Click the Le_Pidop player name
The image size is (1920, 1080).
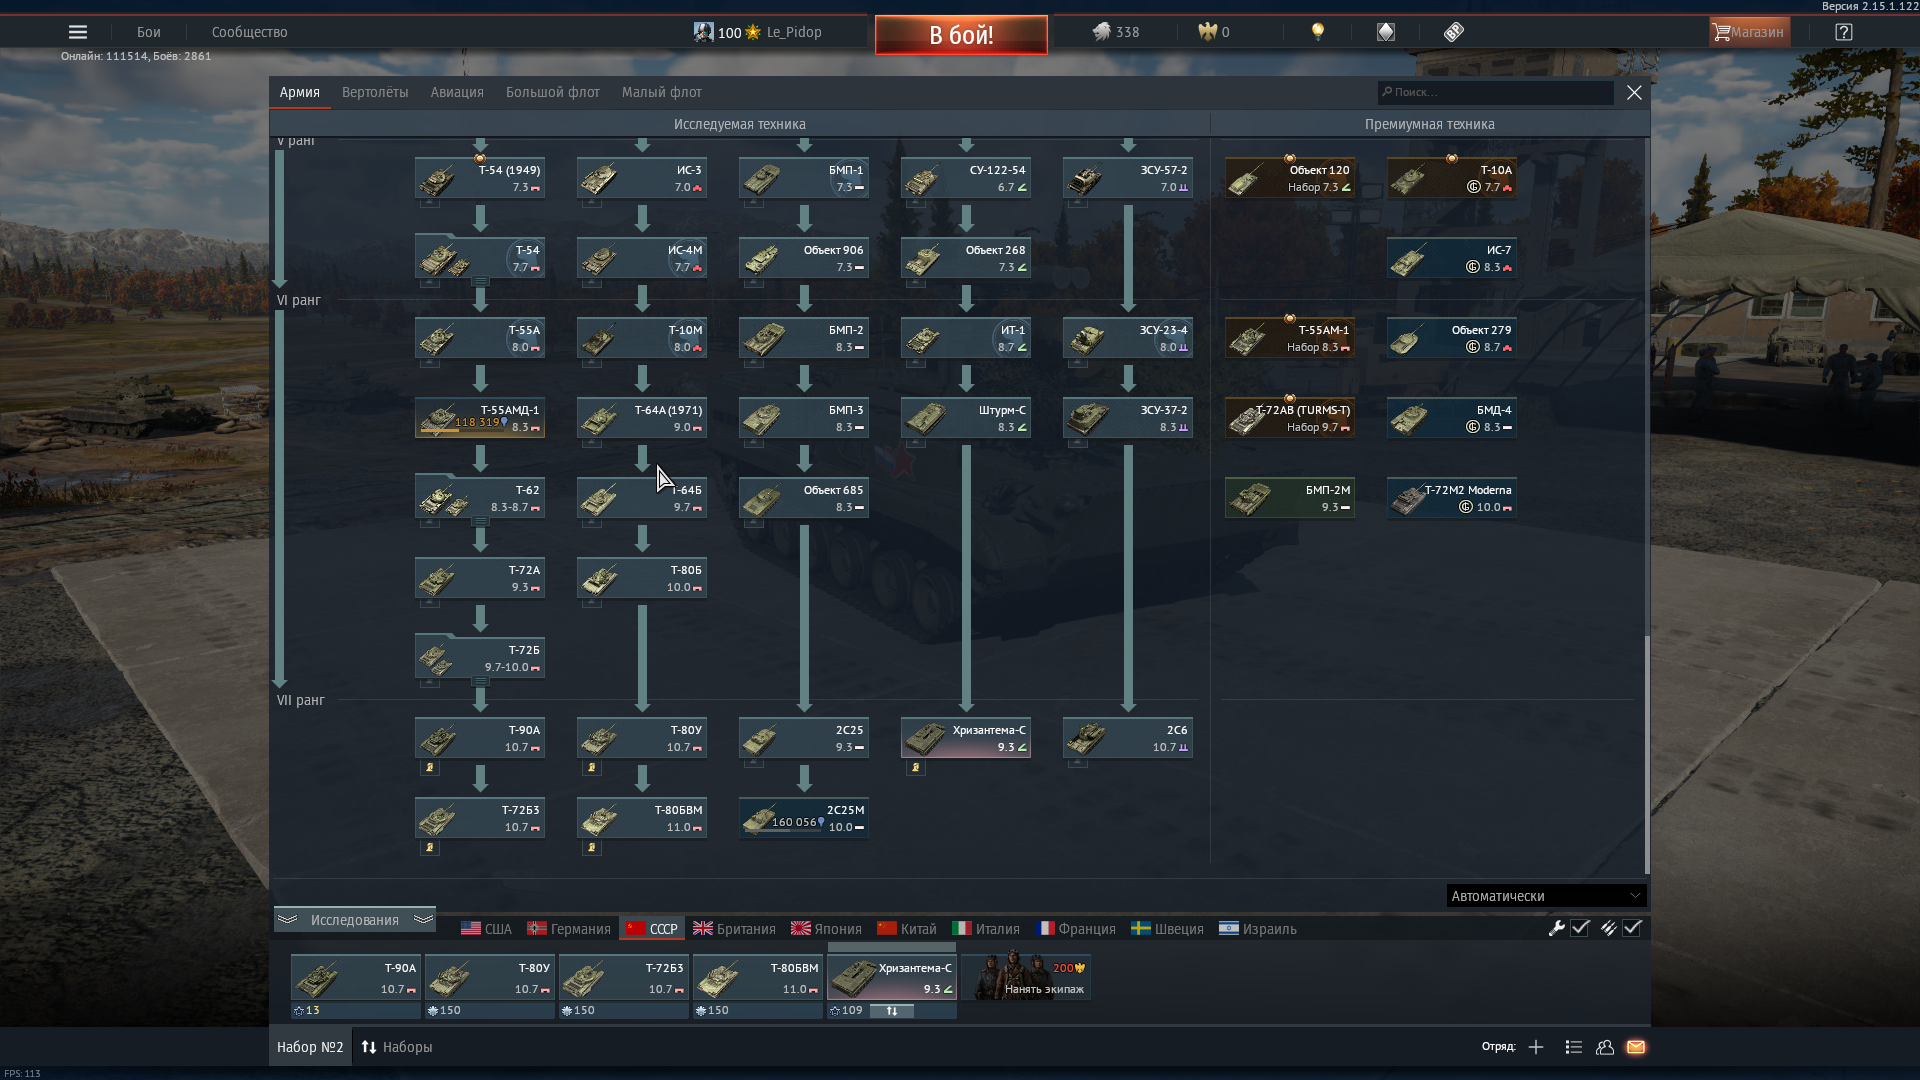(794, 32)
